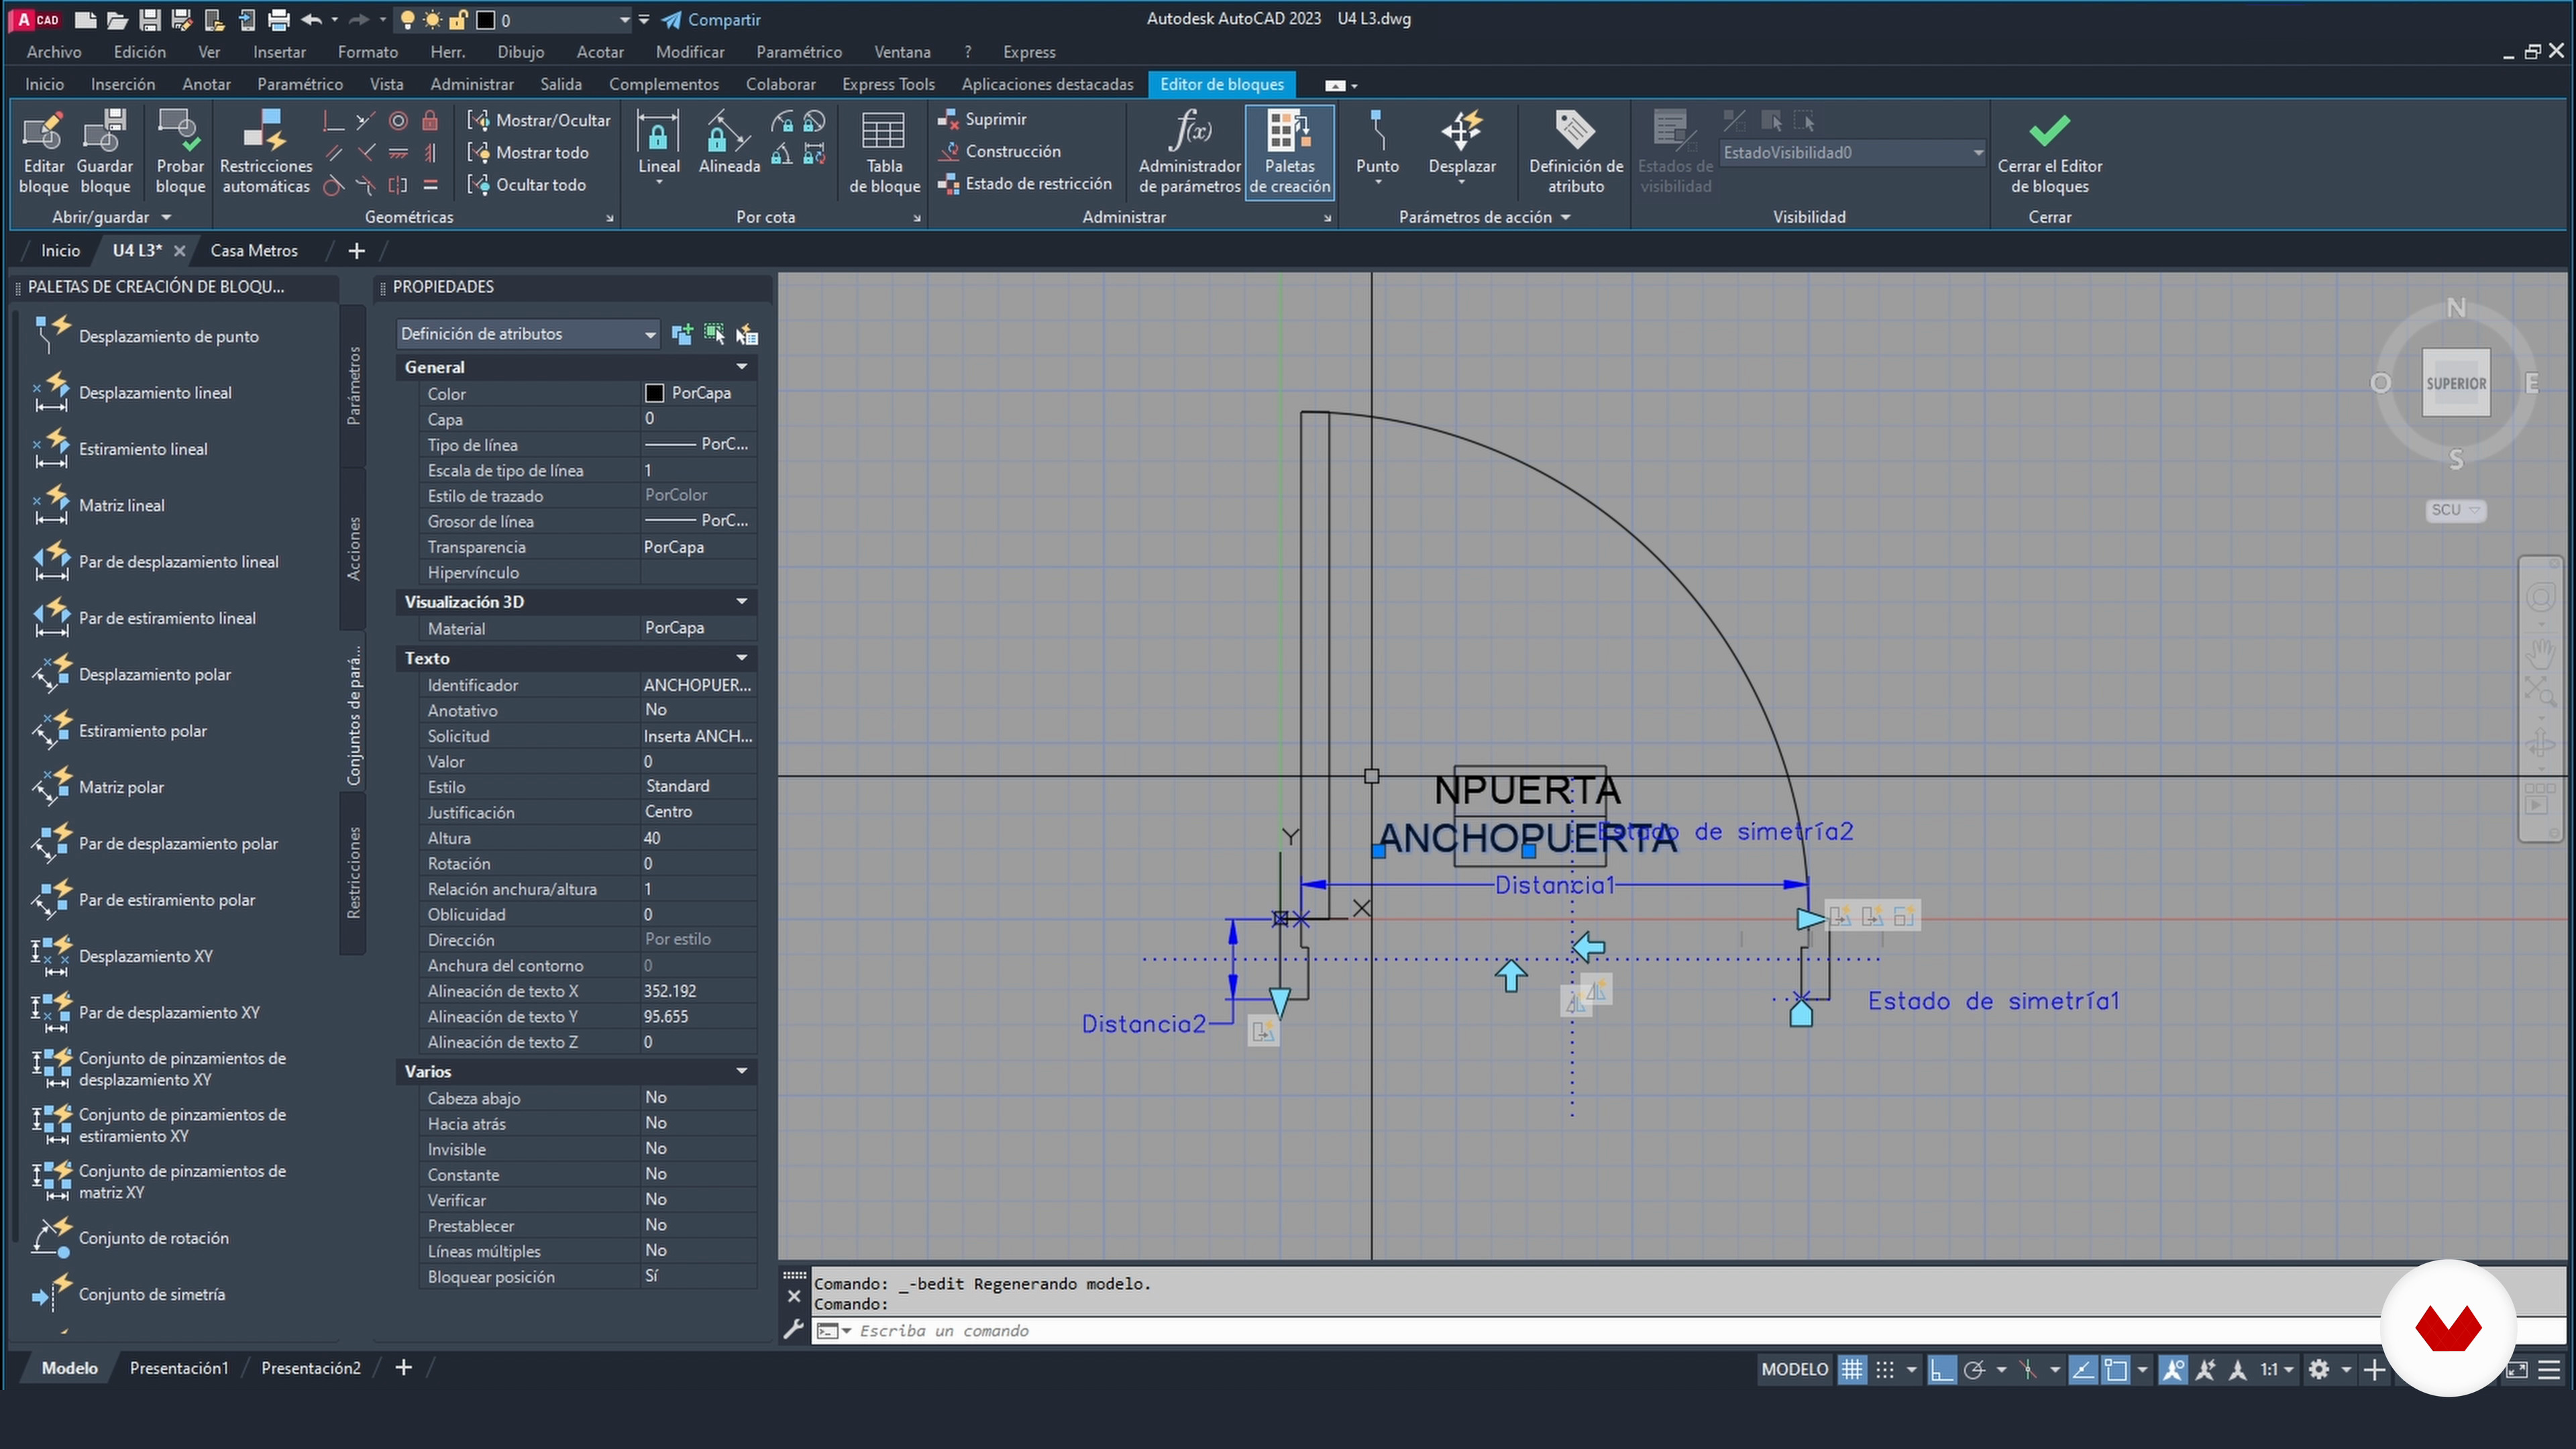The image size is (2576, 1449).
Task: Open EstadoVisibilidad0 dropdown
Action: click(1853, 153)
